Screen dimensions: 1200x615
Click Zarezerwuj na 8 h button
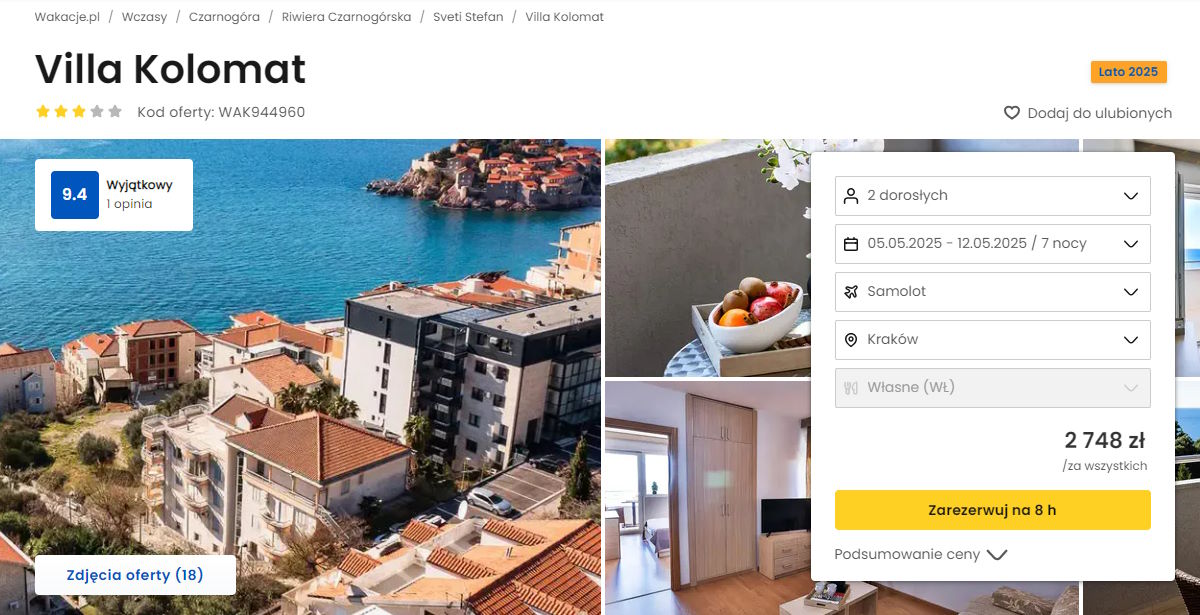pyautogui.click(x=993, y=510)
